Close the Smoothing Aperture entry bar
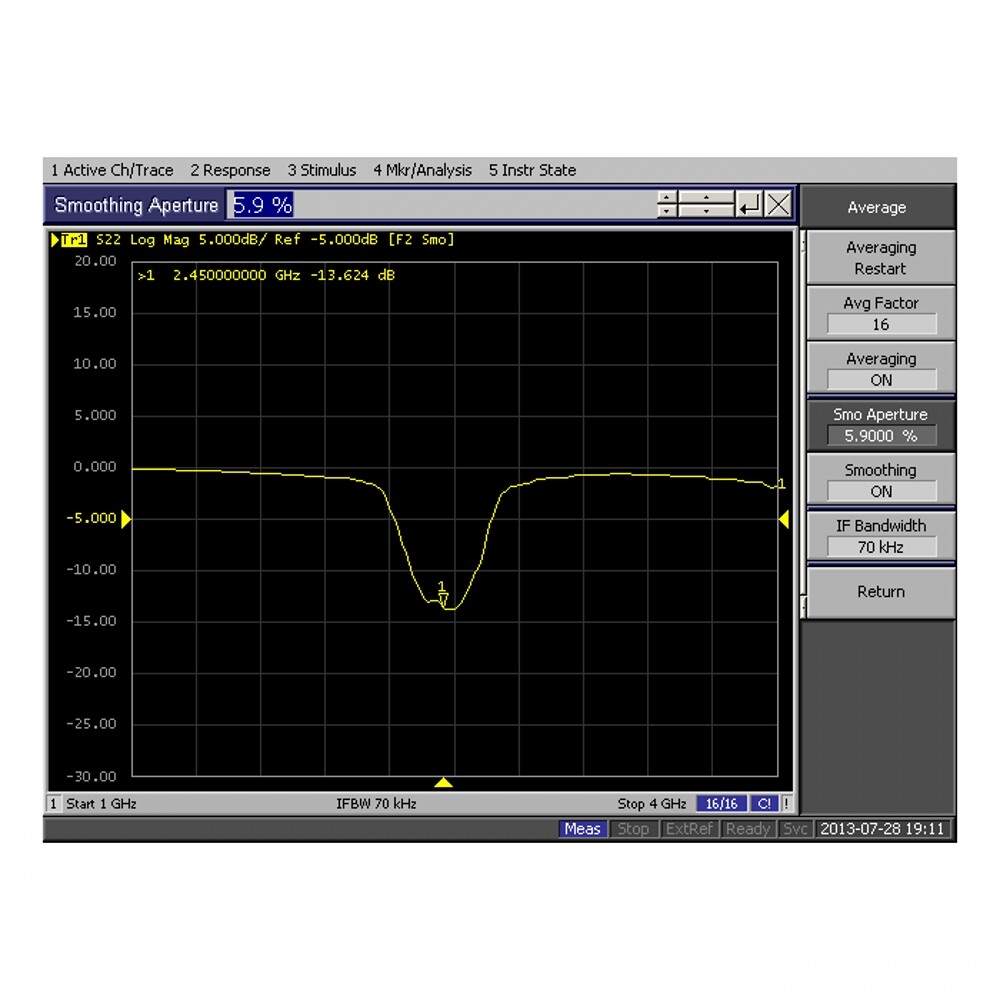The width and height of the screenshot is (1000, 1000). 778,205
